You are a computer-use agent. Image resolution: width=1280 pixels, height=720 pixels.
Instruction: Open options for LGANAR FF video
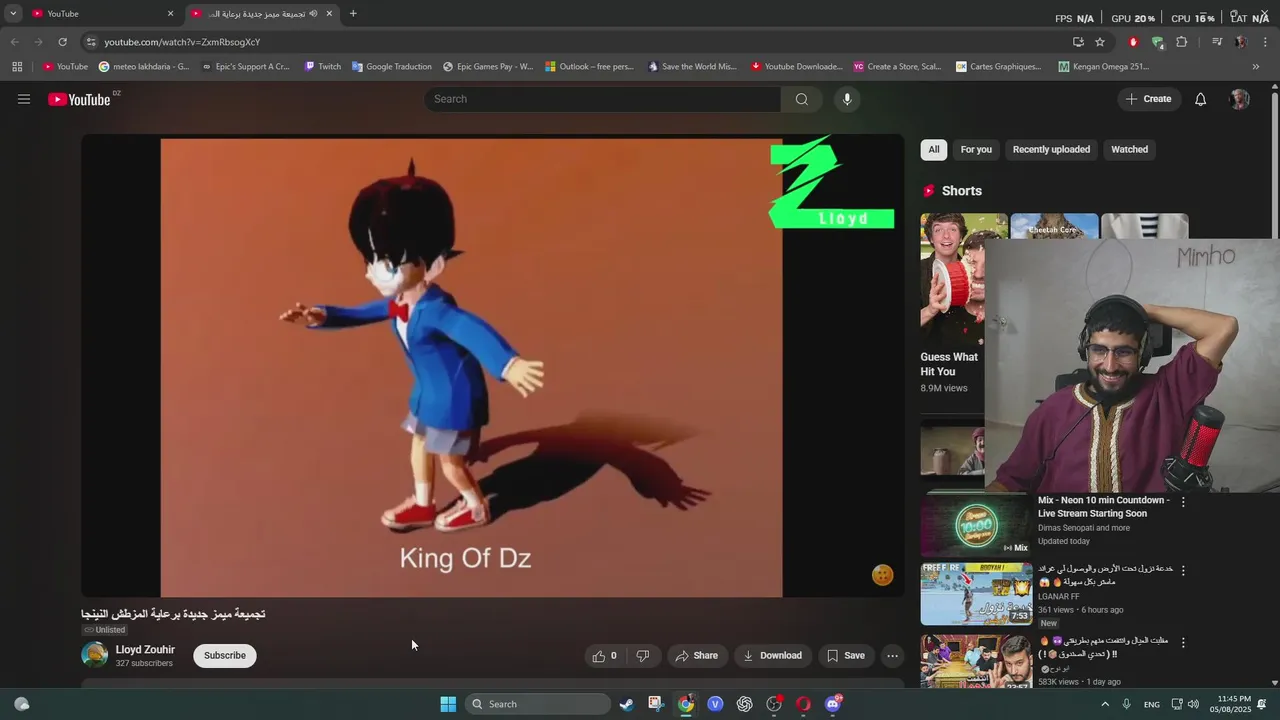point(1183,570)
